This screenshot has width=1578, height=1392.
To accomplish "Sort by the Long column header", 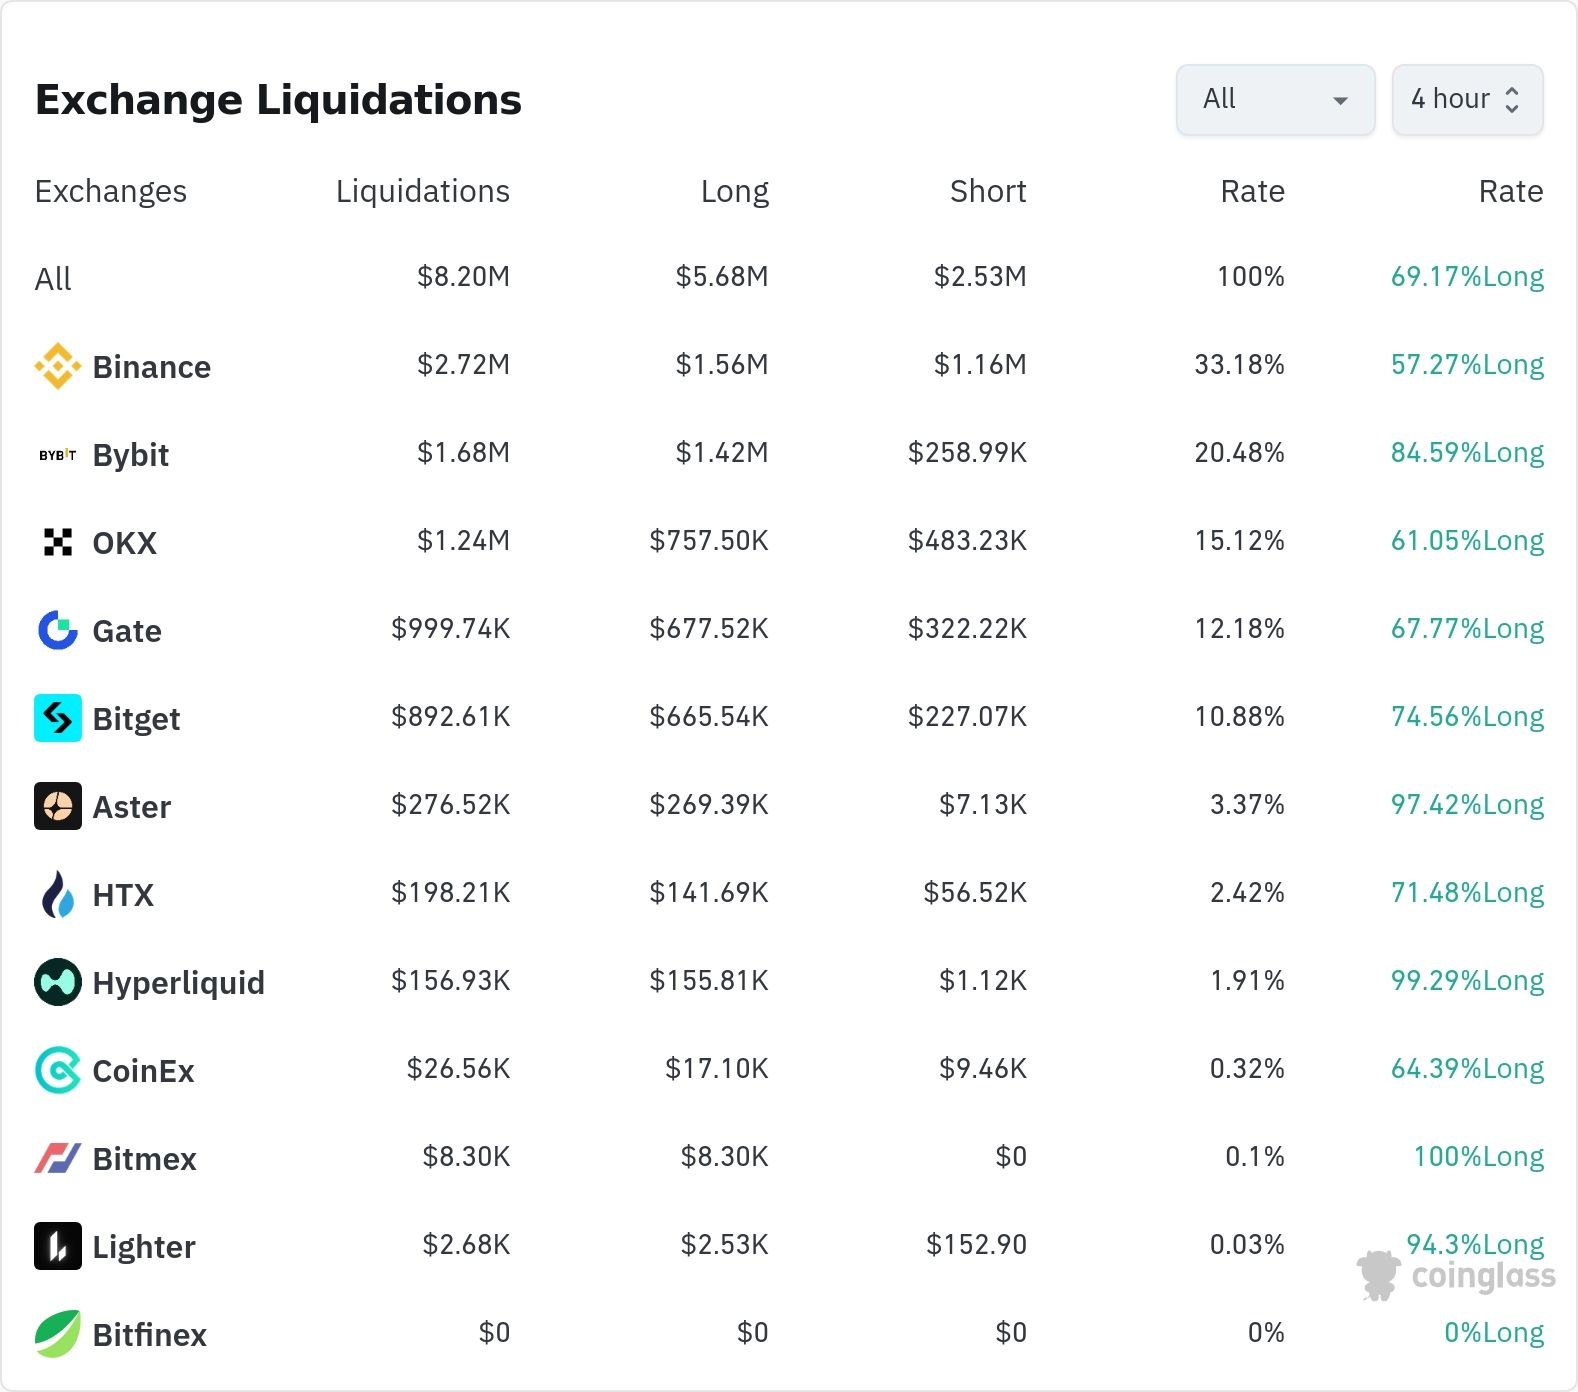I will click(734, 191).
